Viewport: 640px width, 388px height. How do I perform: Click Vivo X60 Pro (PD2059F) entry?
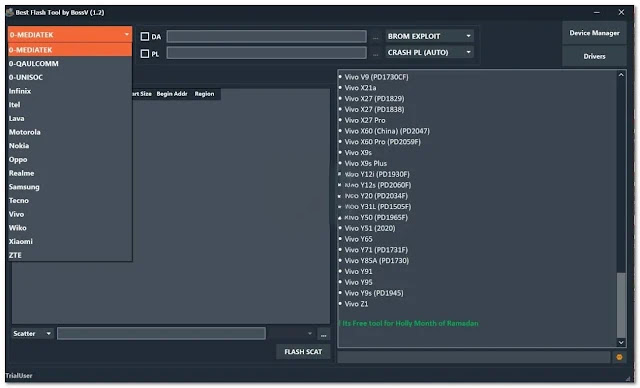click(382, 142)
